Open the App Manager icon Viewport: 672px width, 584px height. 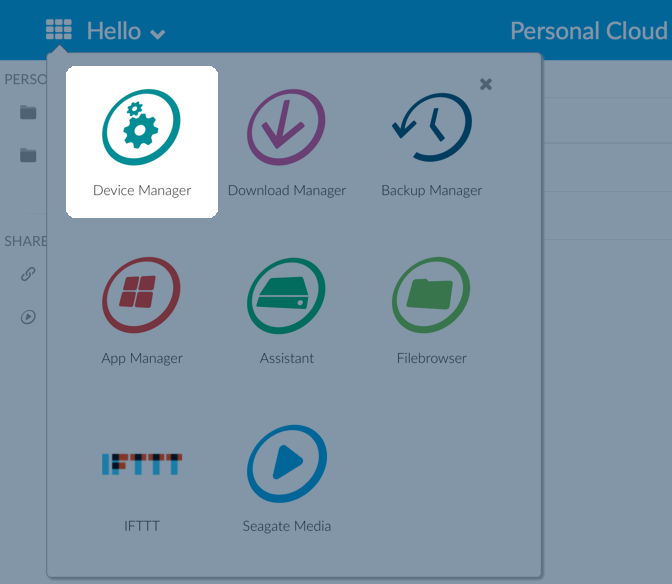pyautogui.click(x=142, y=295)
